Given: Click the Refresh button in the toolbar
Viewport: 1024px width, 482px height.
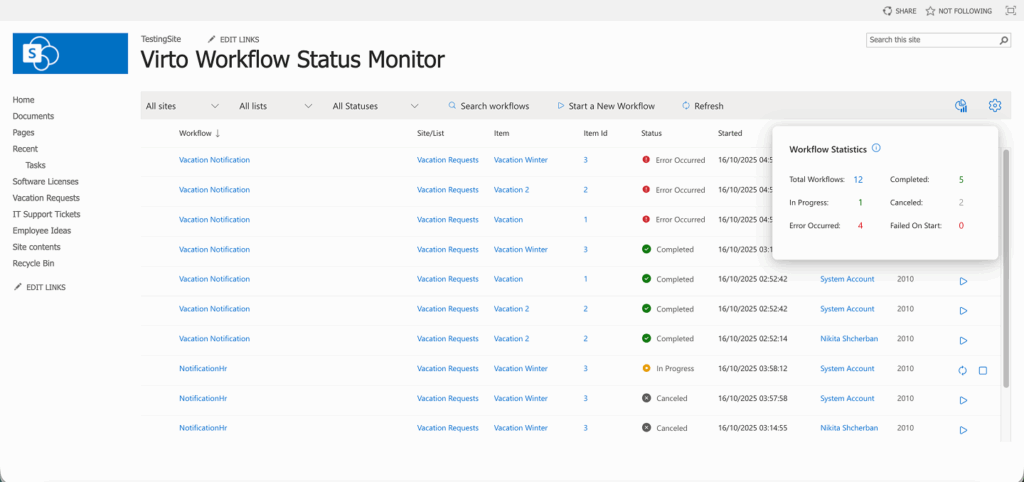Looking at the screenshot, I should [x=703, y=106].
